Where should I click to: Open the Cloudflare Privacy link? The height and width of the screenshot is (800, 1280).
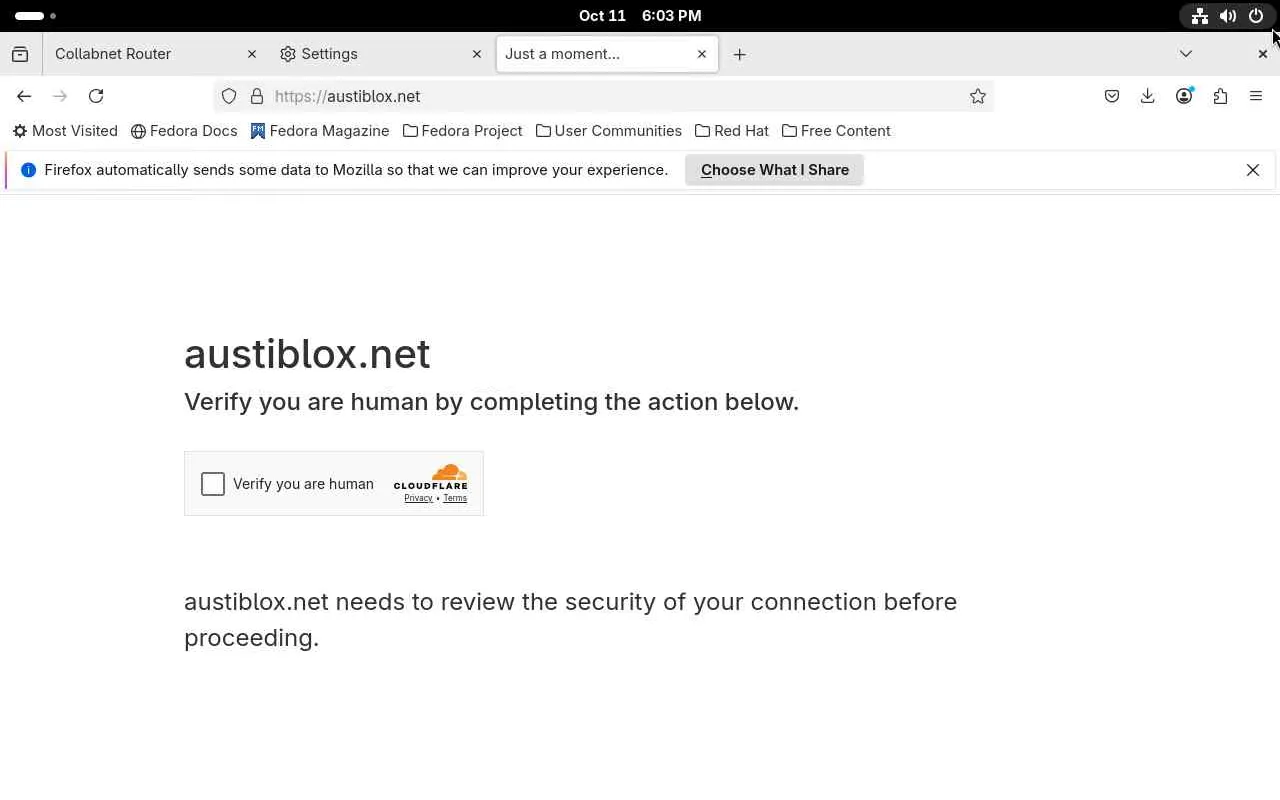[x=418, y=498]
